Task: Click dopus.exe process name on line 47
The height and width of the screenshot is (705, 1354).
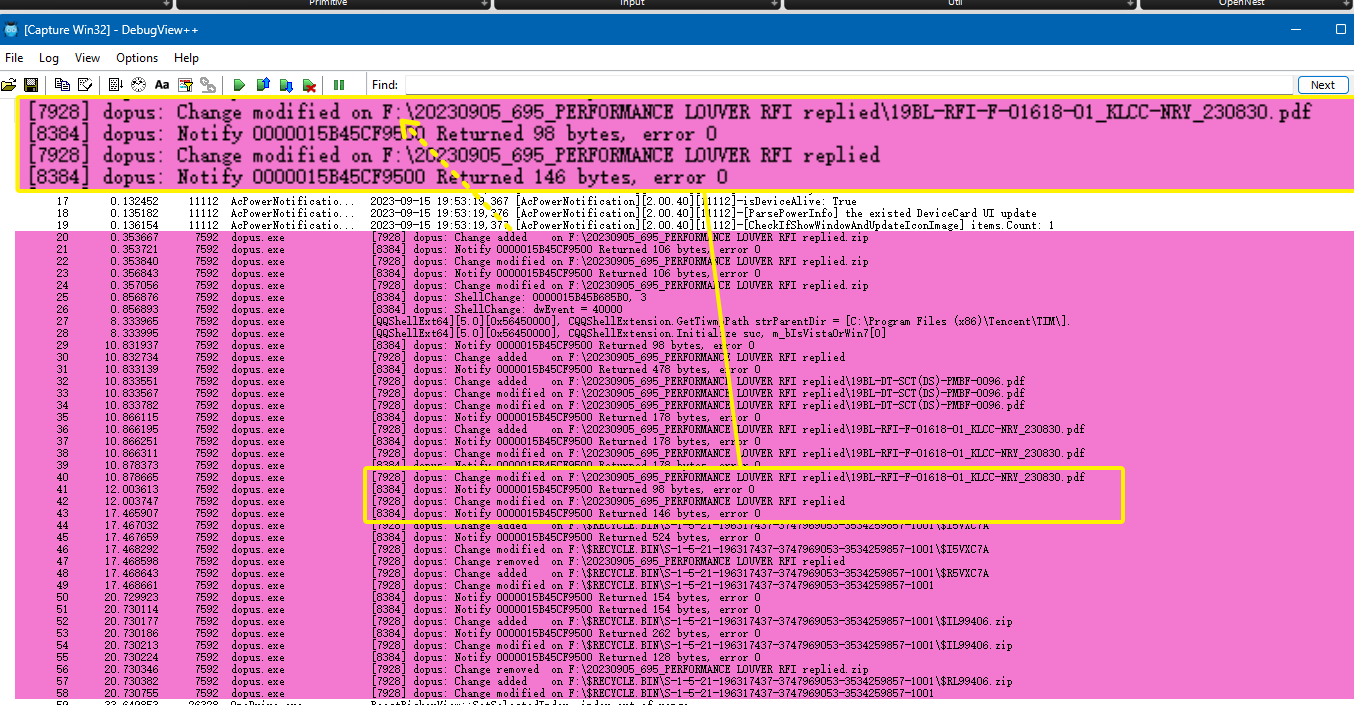Action: click(258, 561)
